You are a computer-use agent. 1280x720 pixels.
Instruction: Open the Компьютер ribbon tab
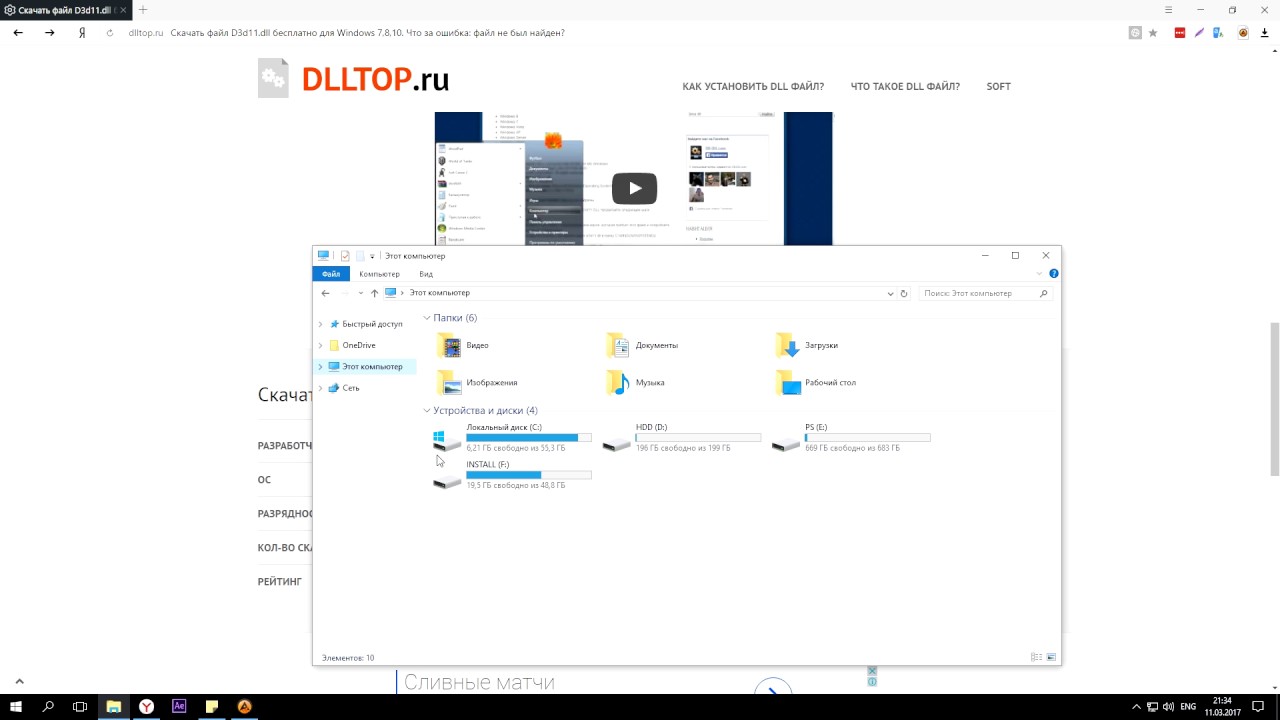[x=379, y=274]
